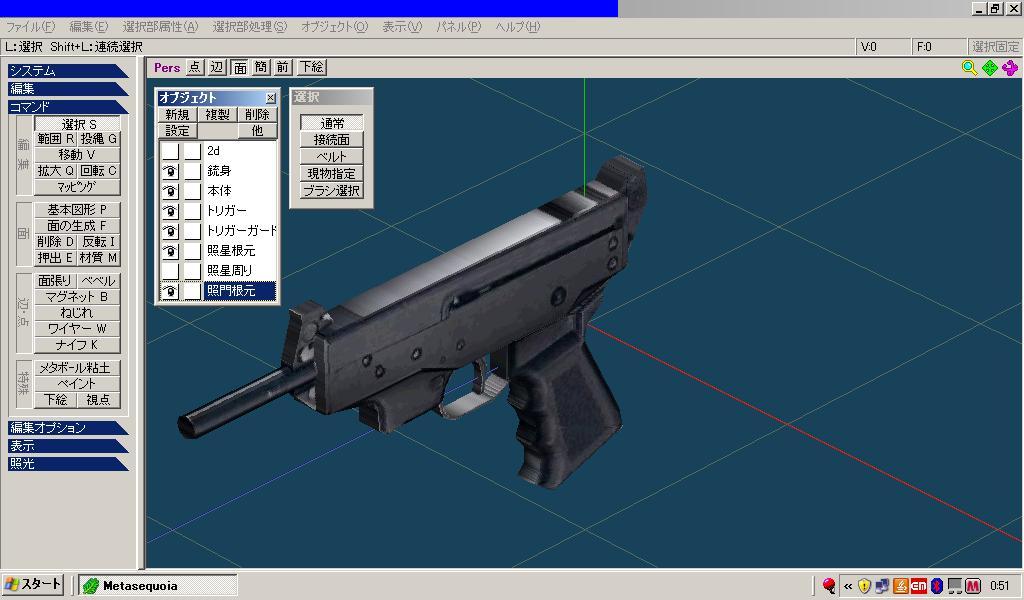Select the 移動 V move command
Screen dimensions: 1024x600
click(77, 155)
